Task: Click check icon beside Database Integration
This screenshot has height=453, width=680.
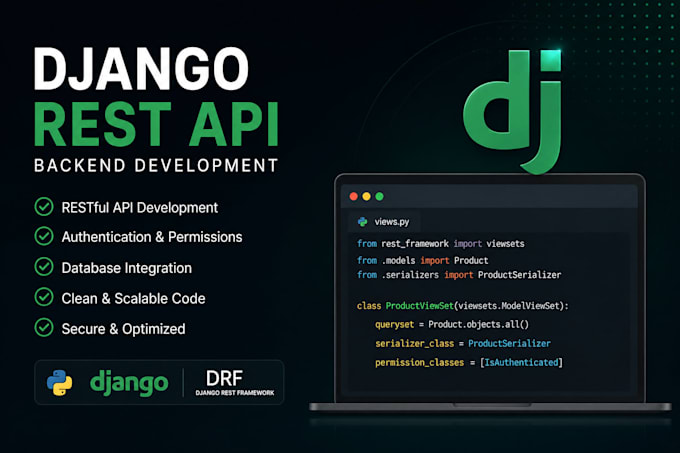Action: (x=44, y=267)
